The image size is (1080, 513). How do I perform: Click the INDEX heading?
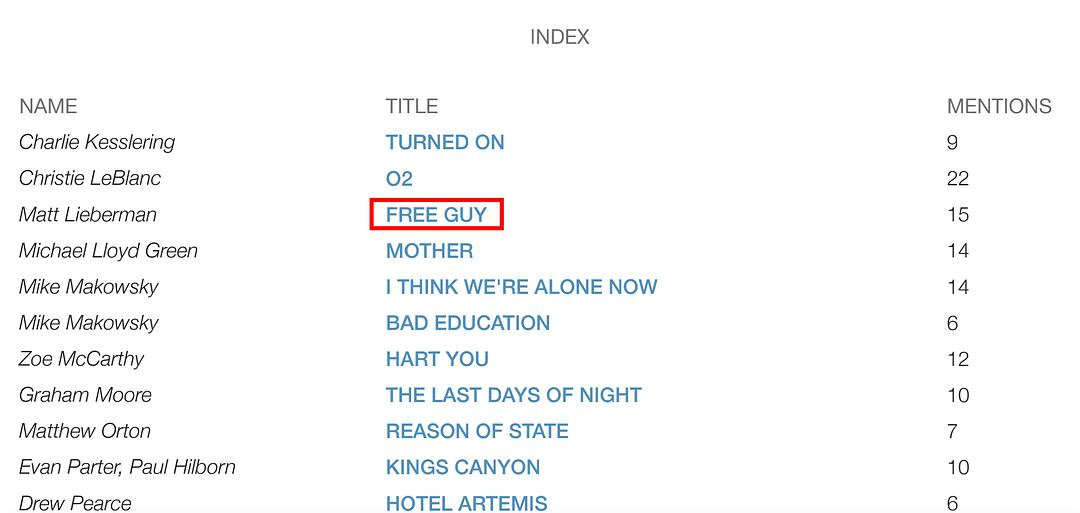pos(560,37)
